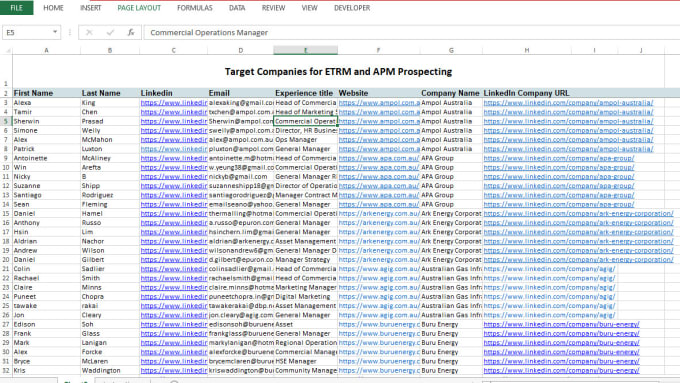This screenshot has width=680, height=383.
Task: Open Alexa King's LinkedIn link
Action: pos(173,103)
